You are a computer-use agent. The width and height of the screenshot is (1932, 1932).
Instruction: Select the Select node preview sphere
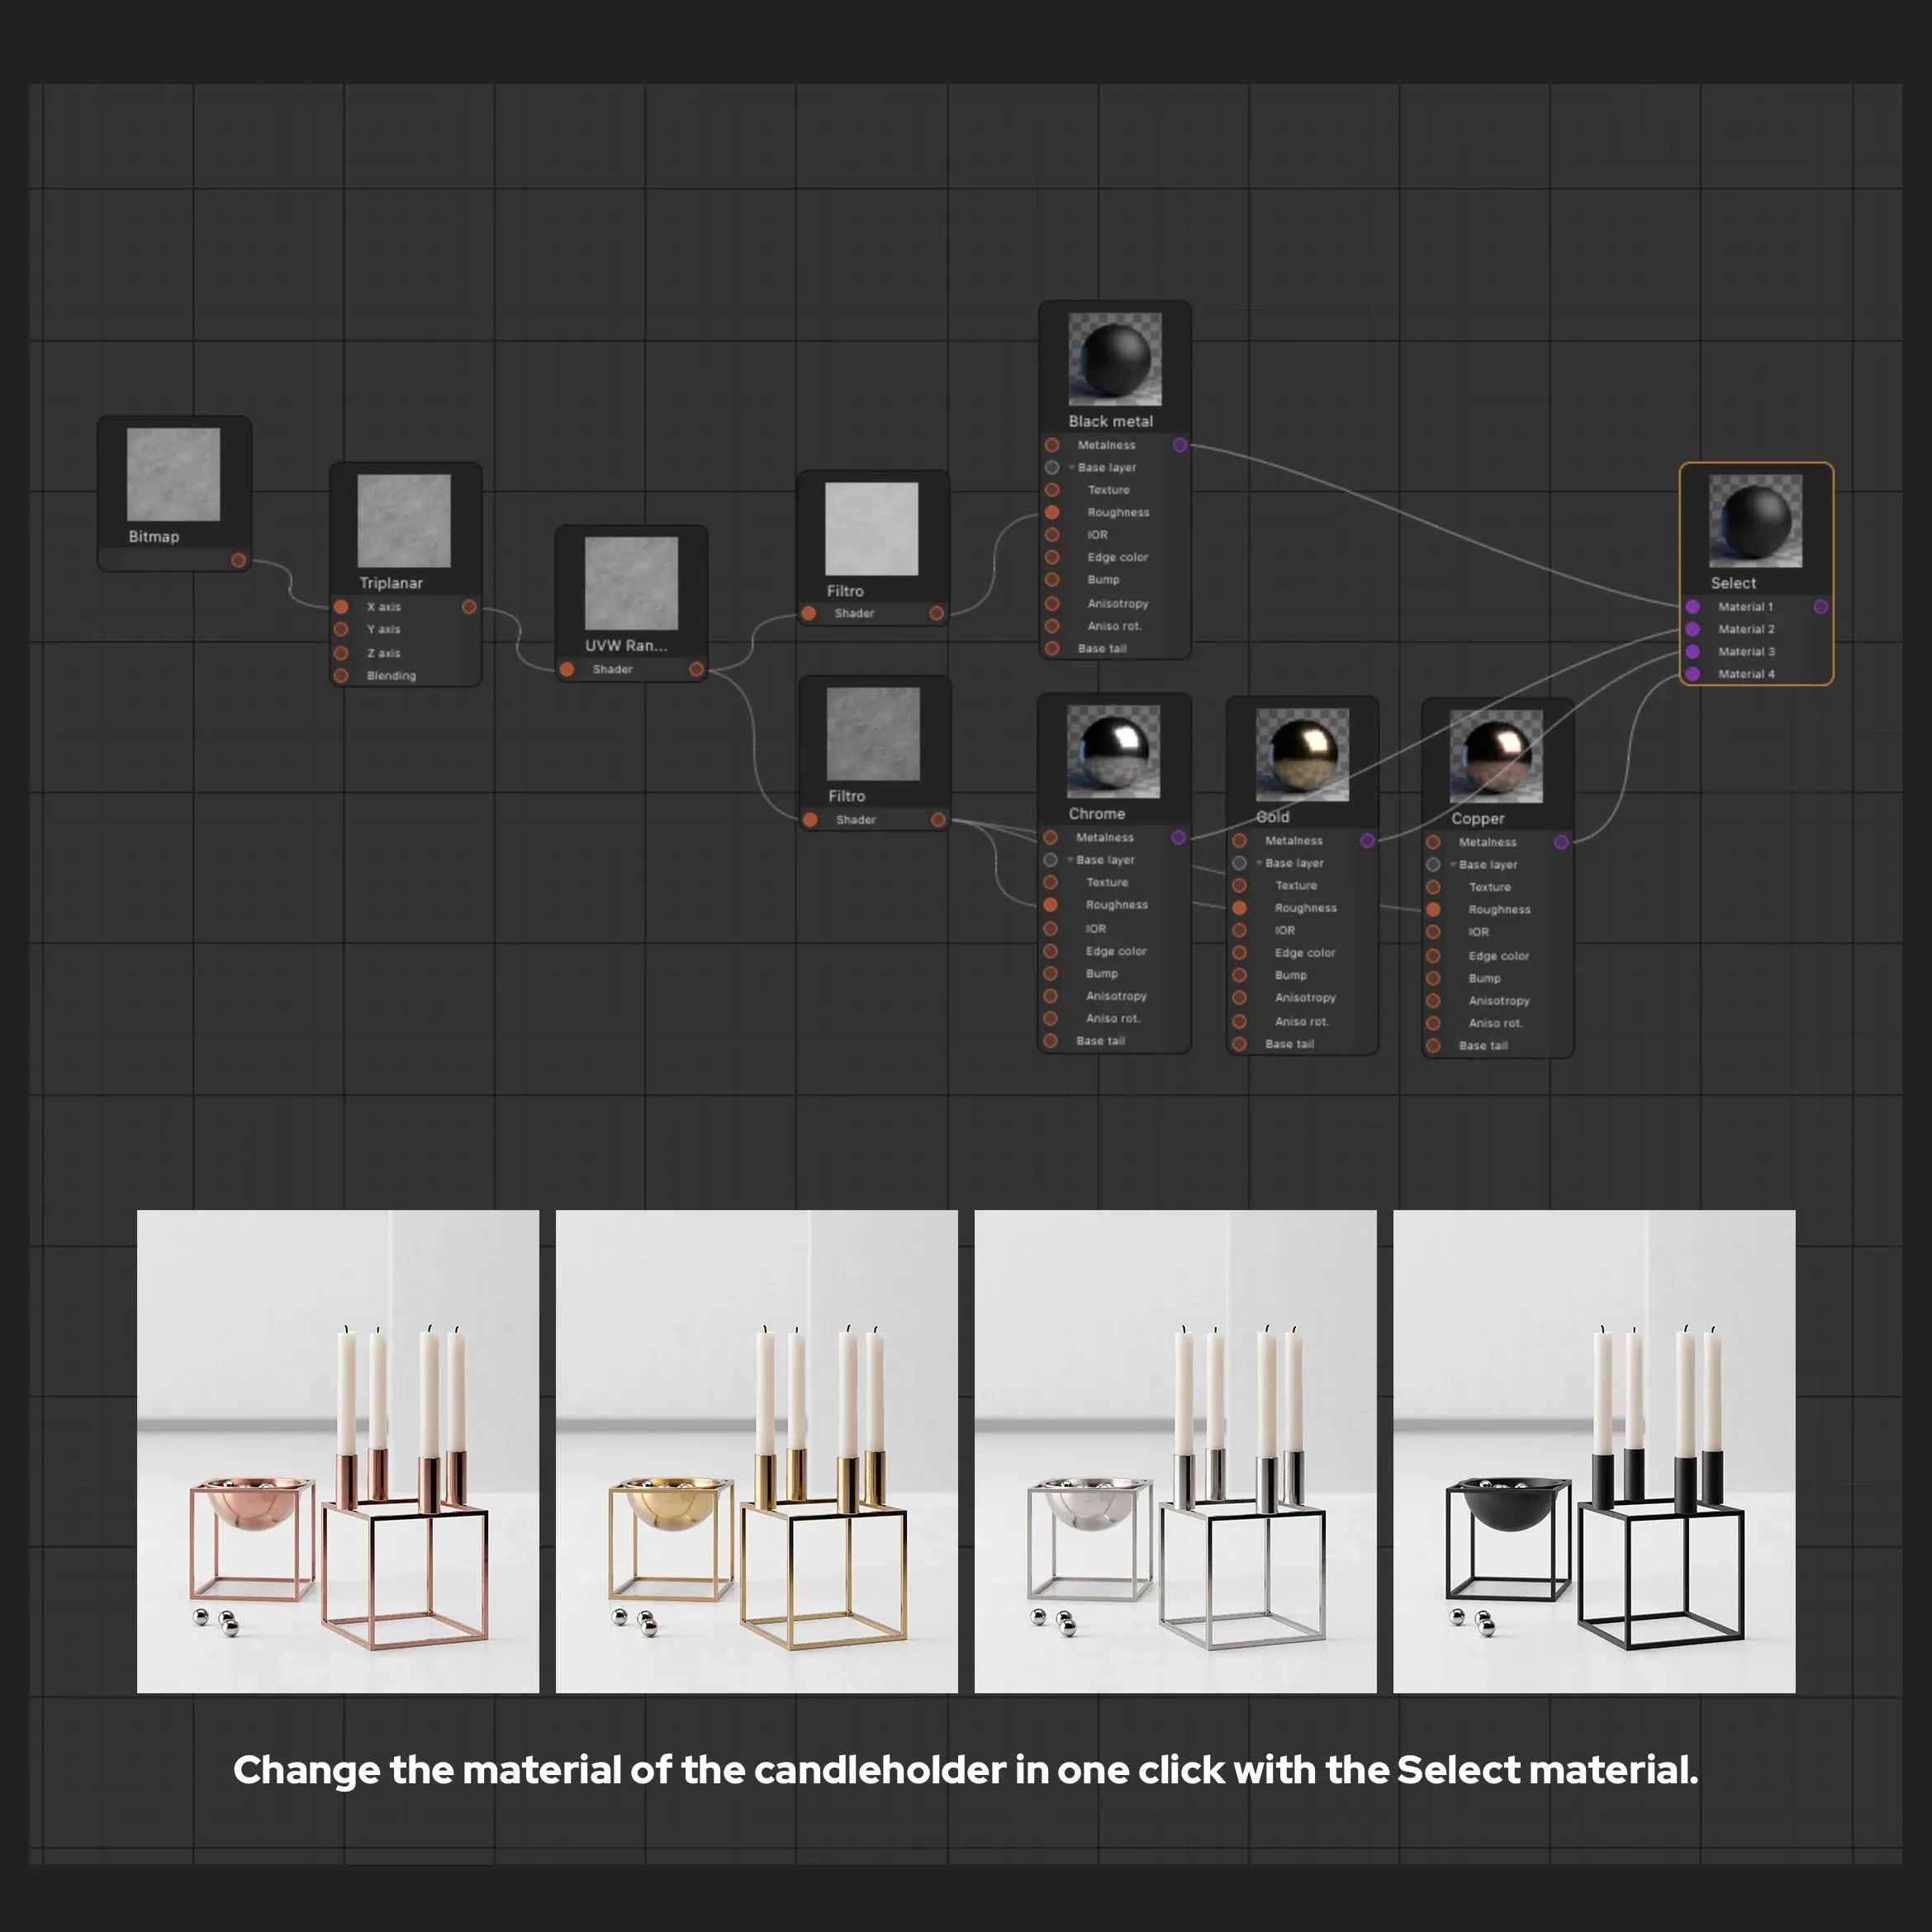click(1756, 520)
